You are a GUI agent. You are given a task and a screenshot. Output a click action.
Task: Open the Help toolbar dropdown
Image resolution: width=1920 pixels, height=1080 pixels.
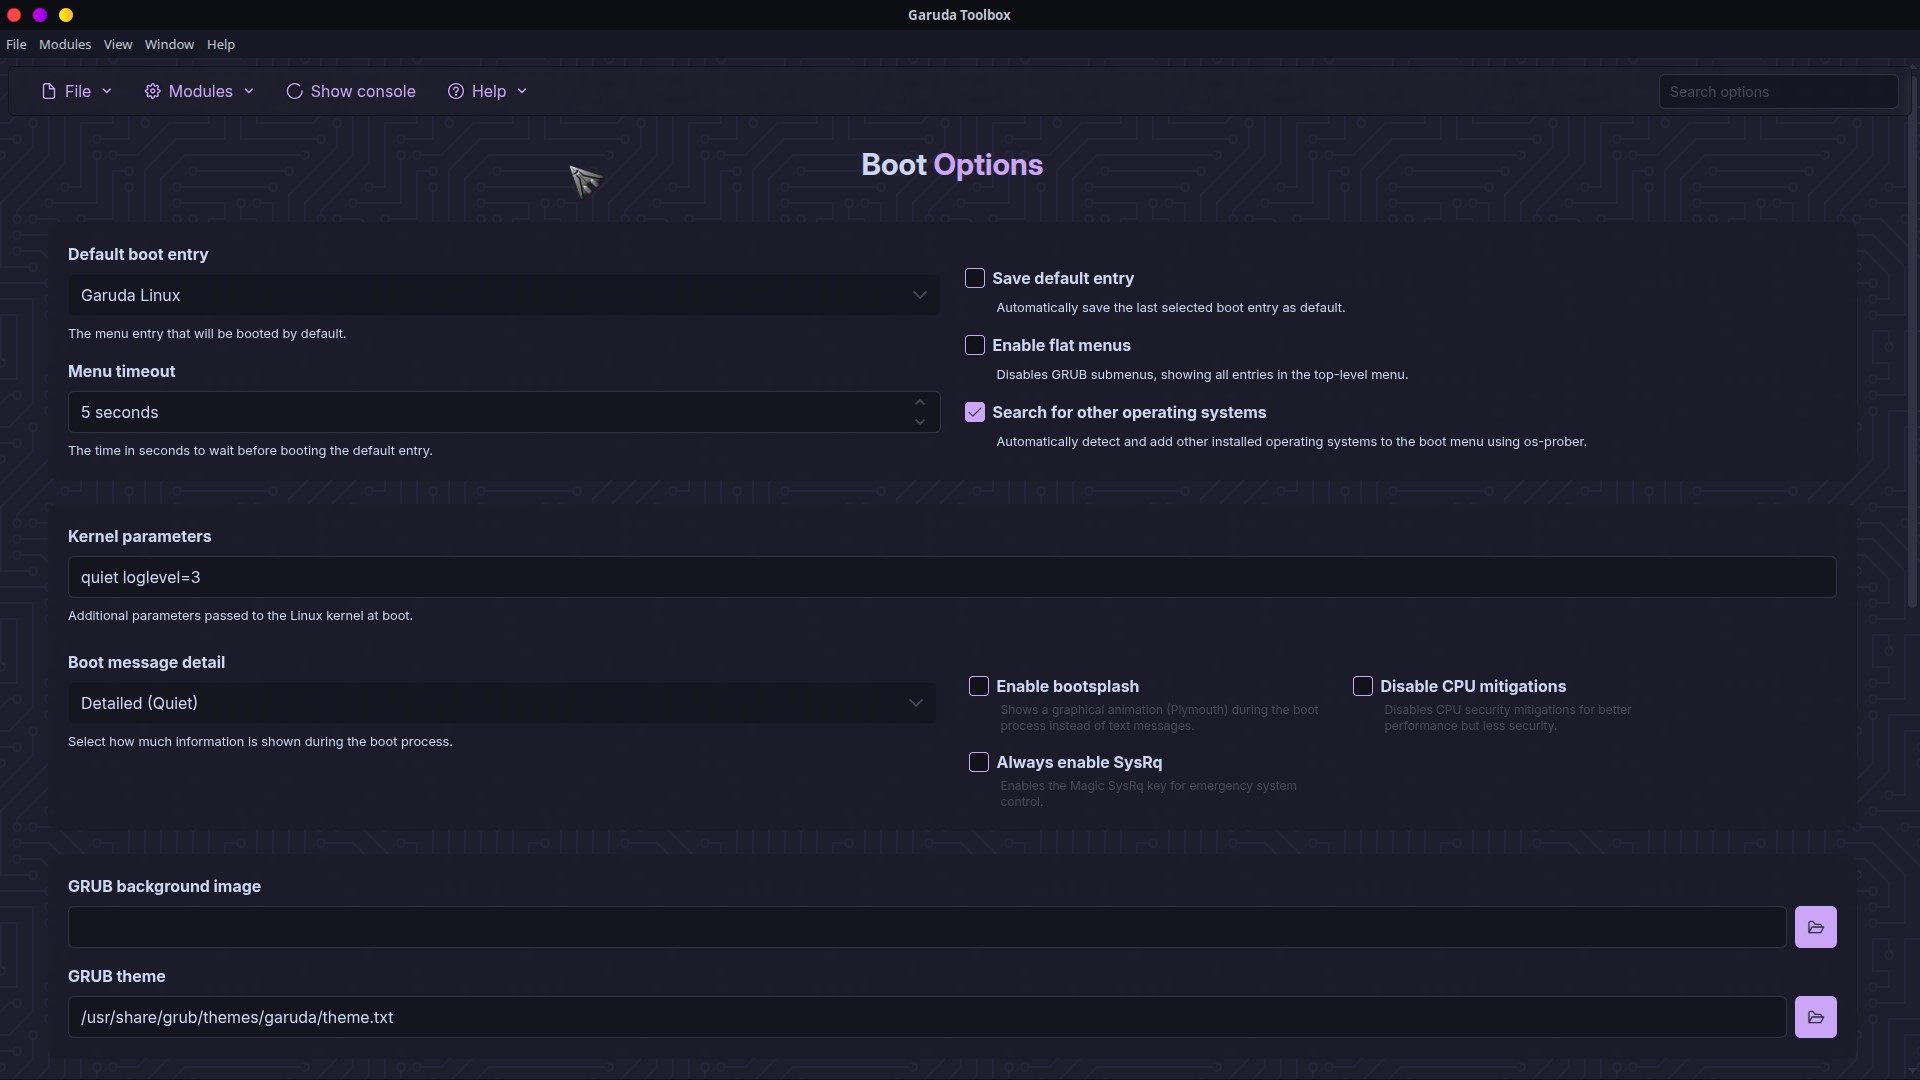tap(488, 91)
